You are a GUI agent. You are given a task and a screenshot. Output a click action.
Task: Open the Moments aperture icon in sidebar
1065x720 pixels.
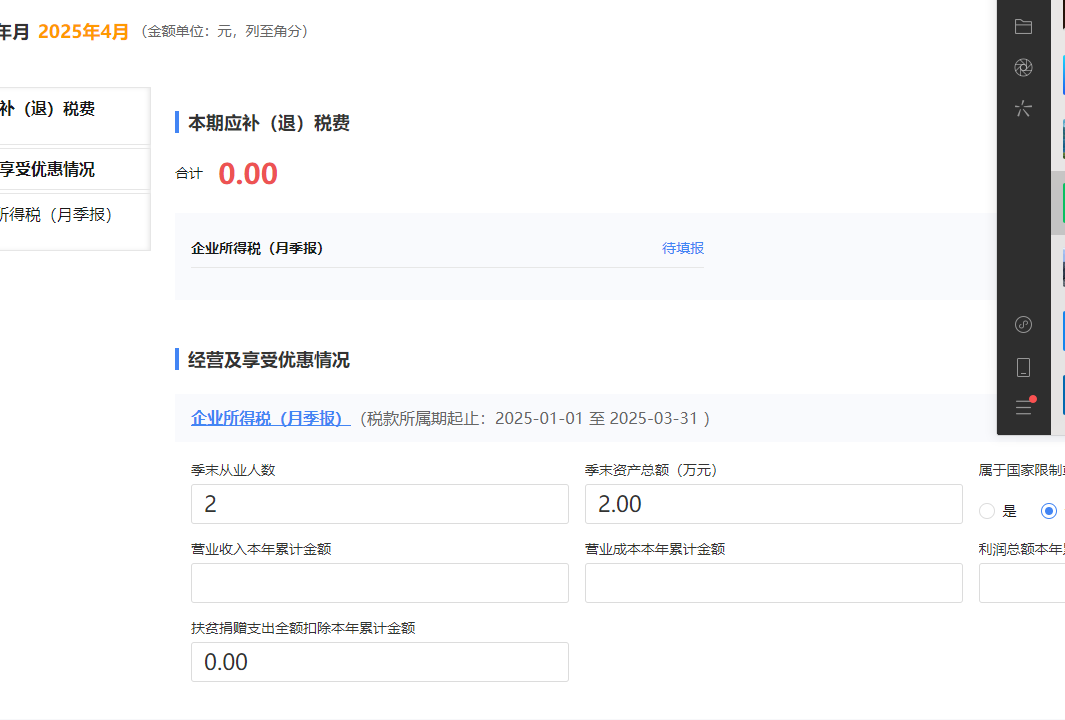click(1023, 67)
